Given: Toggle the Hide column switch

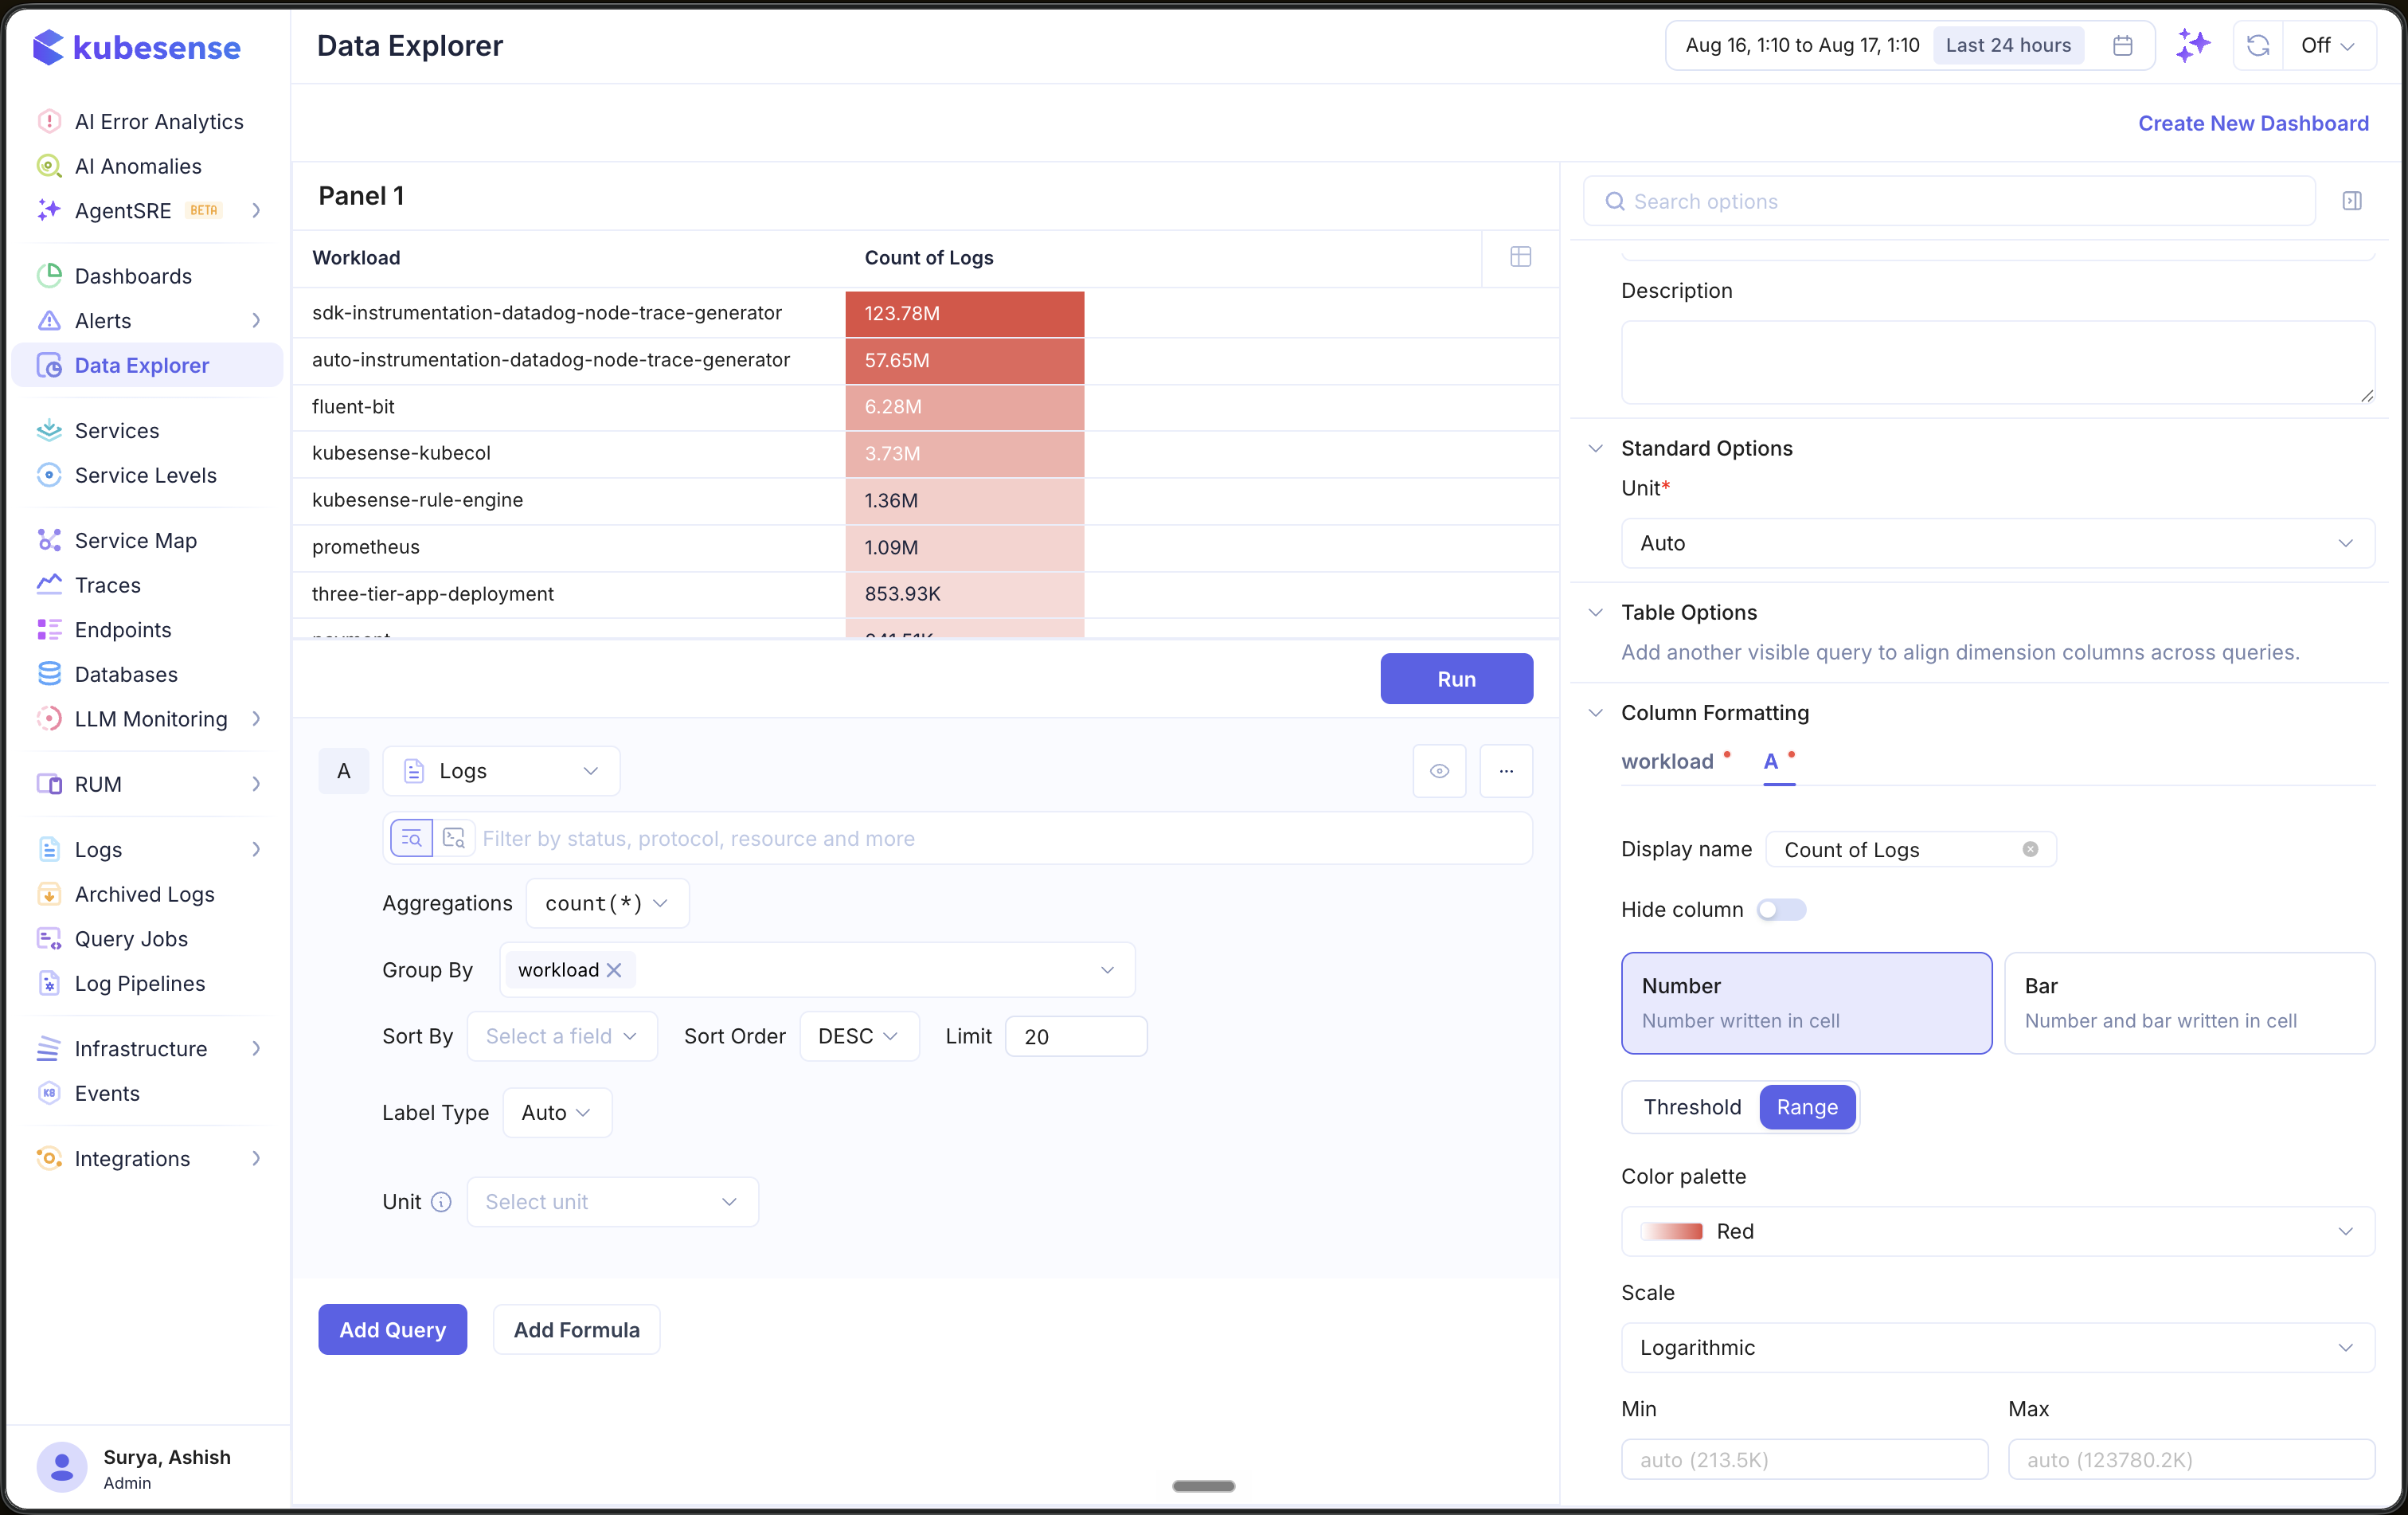Looking at the screenshot, I should coord(1781,909).
